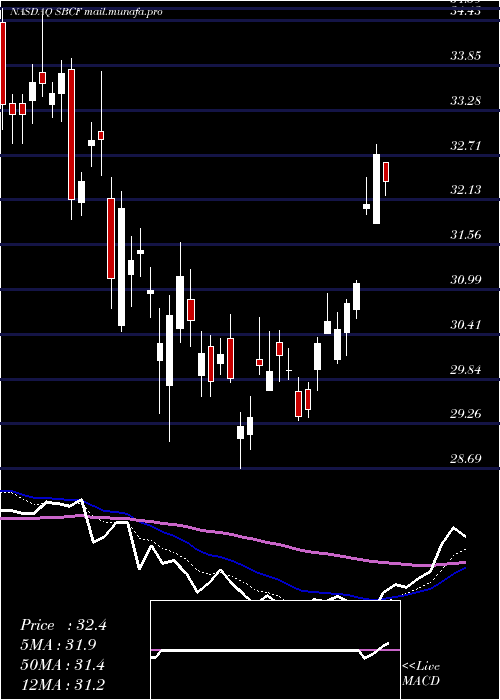Click inside the MACD inset panel
This screenshot has height=700, width=500.
coord(275,650)
